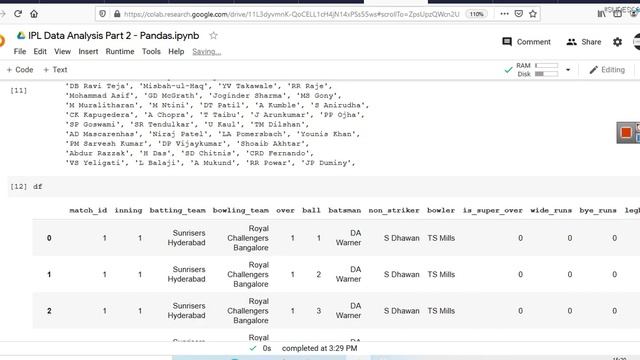Click the match_id column header
Screen dimensions: 640x360
point(88,210)
